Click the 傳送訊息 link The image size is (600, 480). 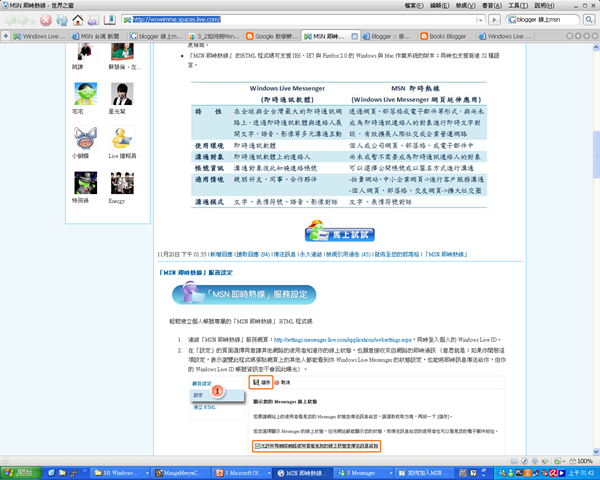pyautogui.click(x=284, y=255)
